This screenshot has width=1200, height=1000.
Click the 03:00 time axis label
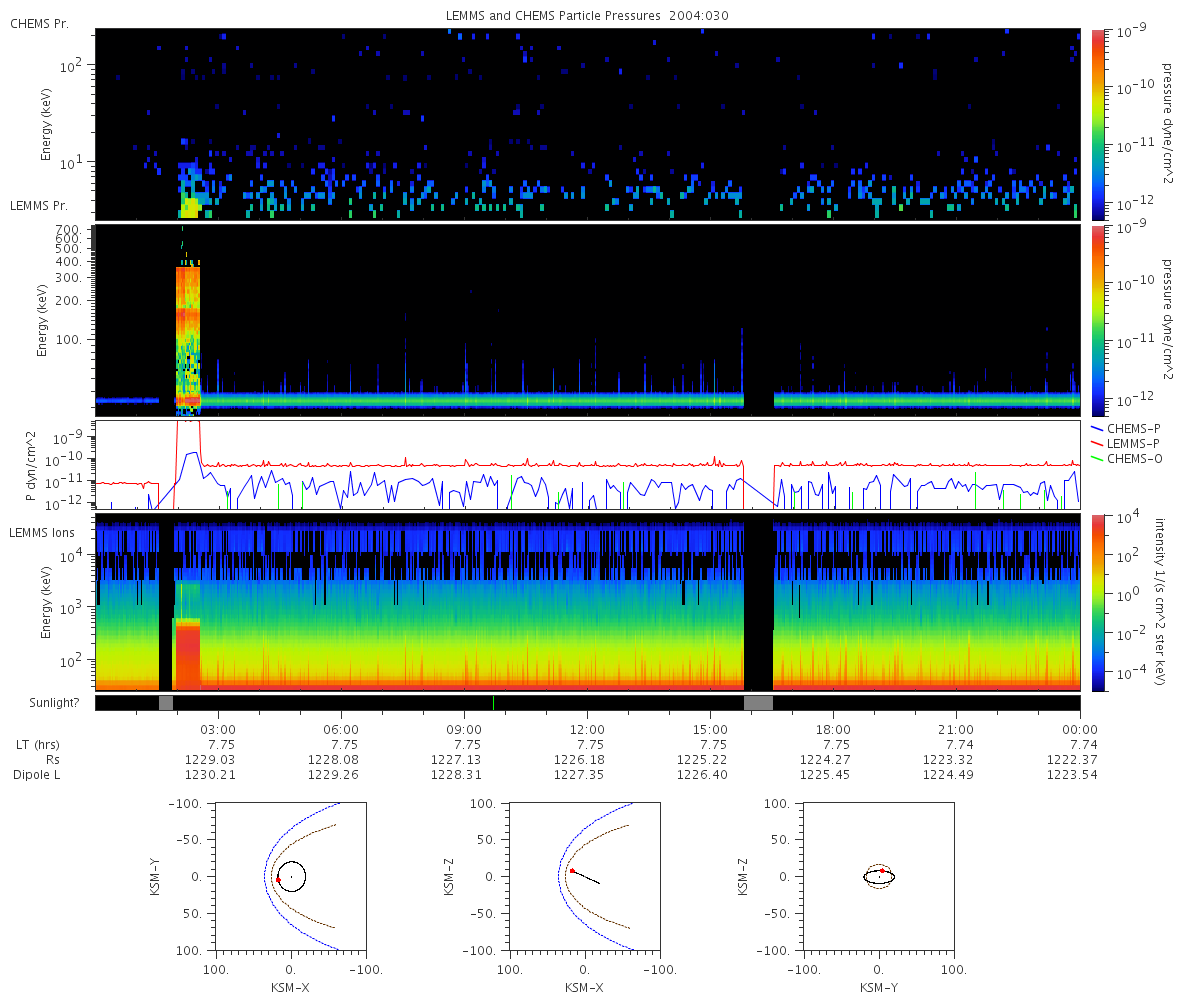[218, 728]
